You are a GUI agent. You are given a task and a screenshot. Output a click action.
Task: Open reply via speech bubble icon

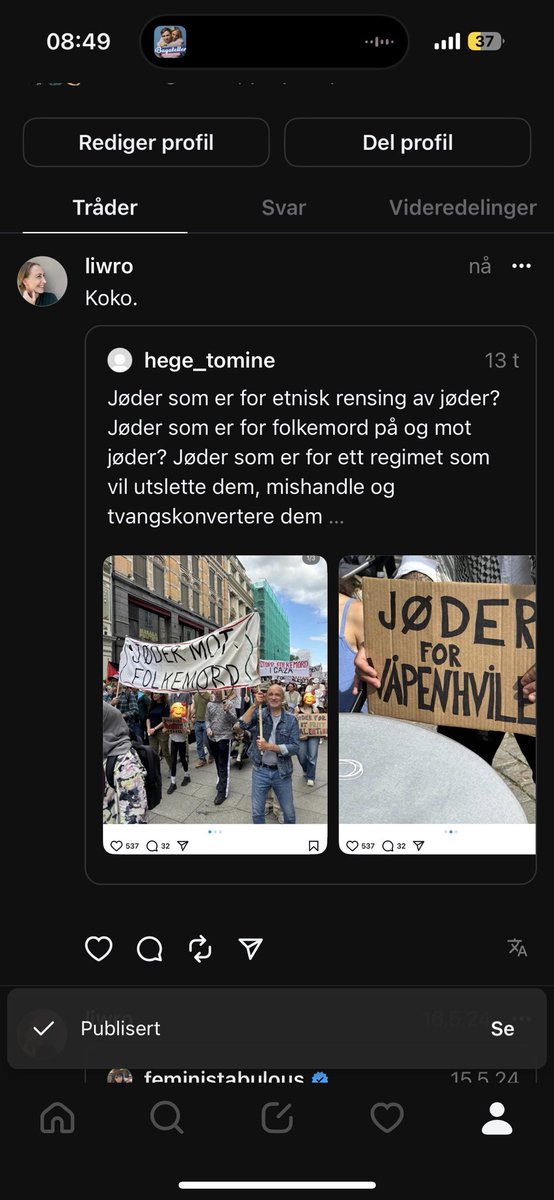click(150, 948)
